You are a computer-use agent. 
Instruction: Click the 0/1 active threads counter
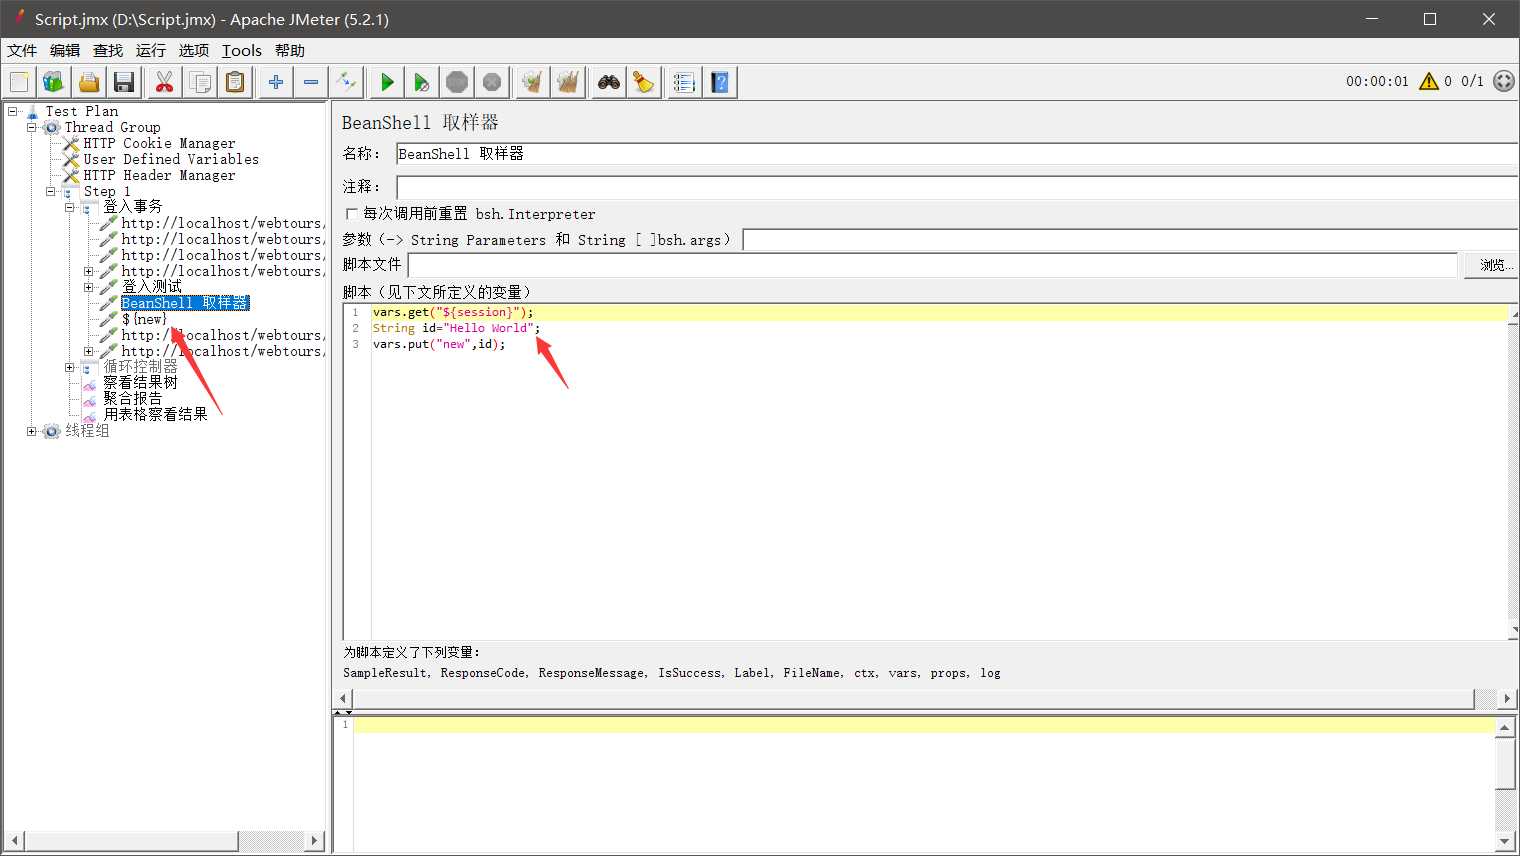coord(1472,81)
